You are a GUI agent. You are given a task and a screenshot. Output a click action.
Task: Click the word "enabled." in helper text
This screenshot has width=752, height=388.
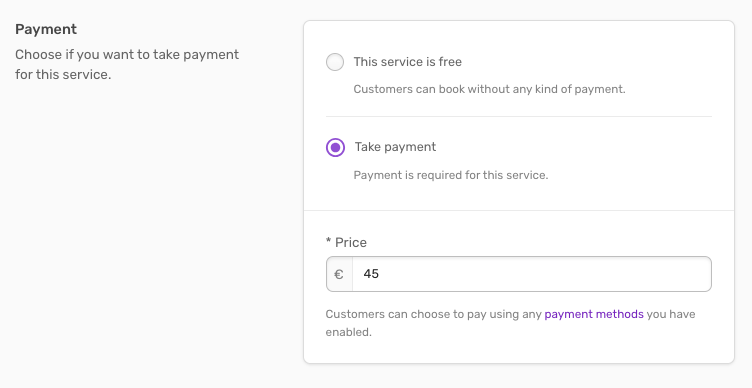(349, 332)
